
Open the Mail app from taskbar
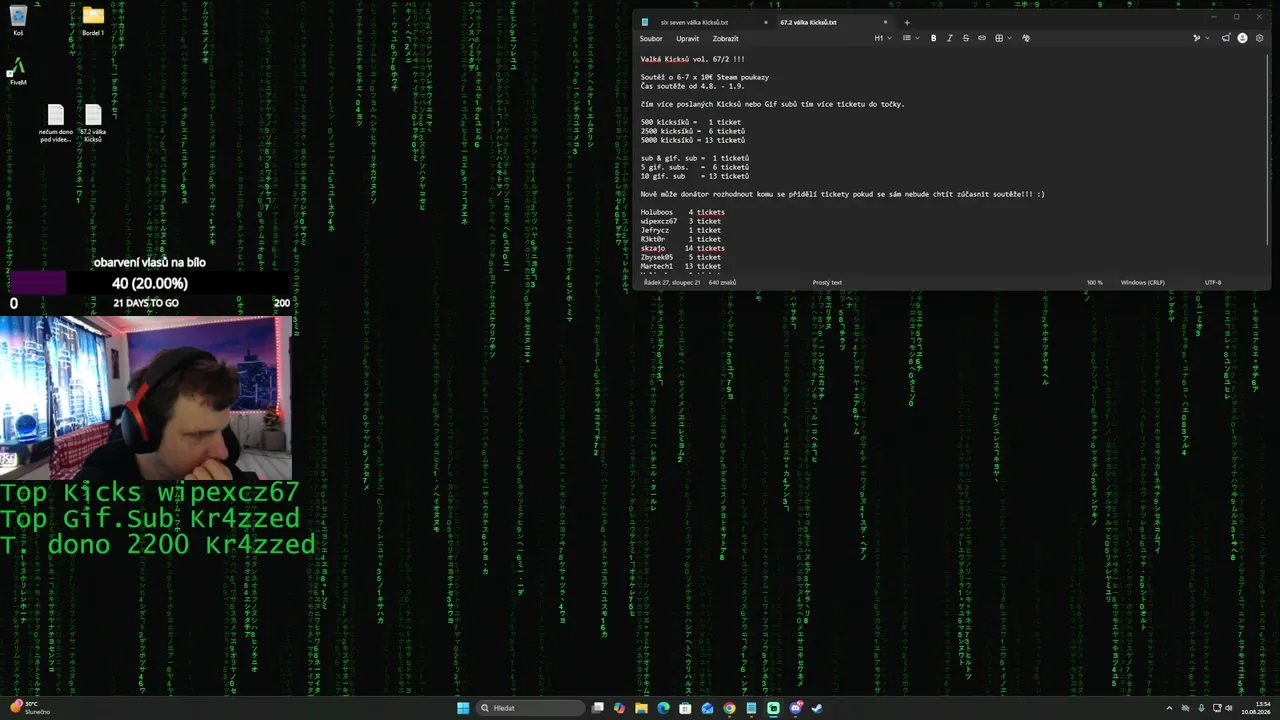click(707, 708)
